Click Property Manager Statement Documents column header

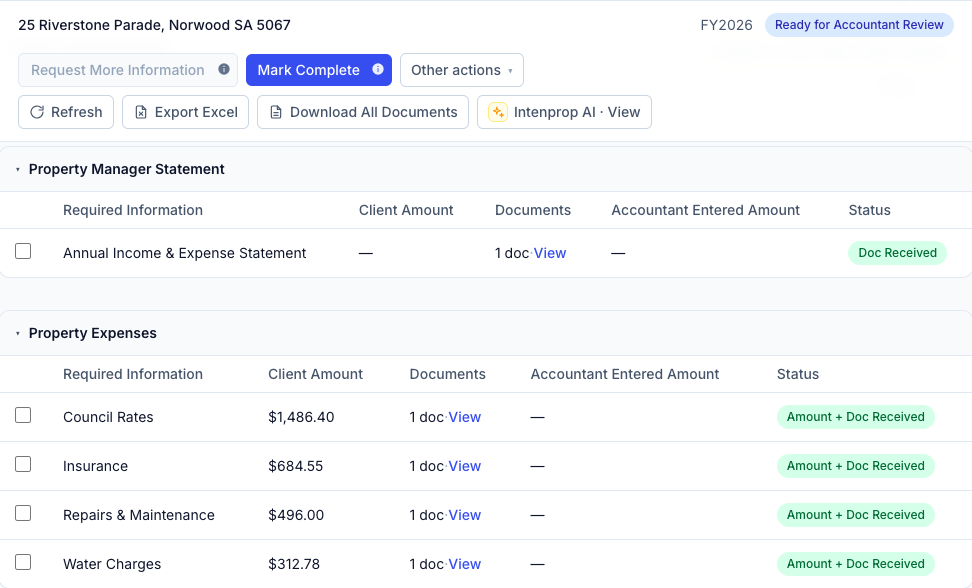[533, 210]
